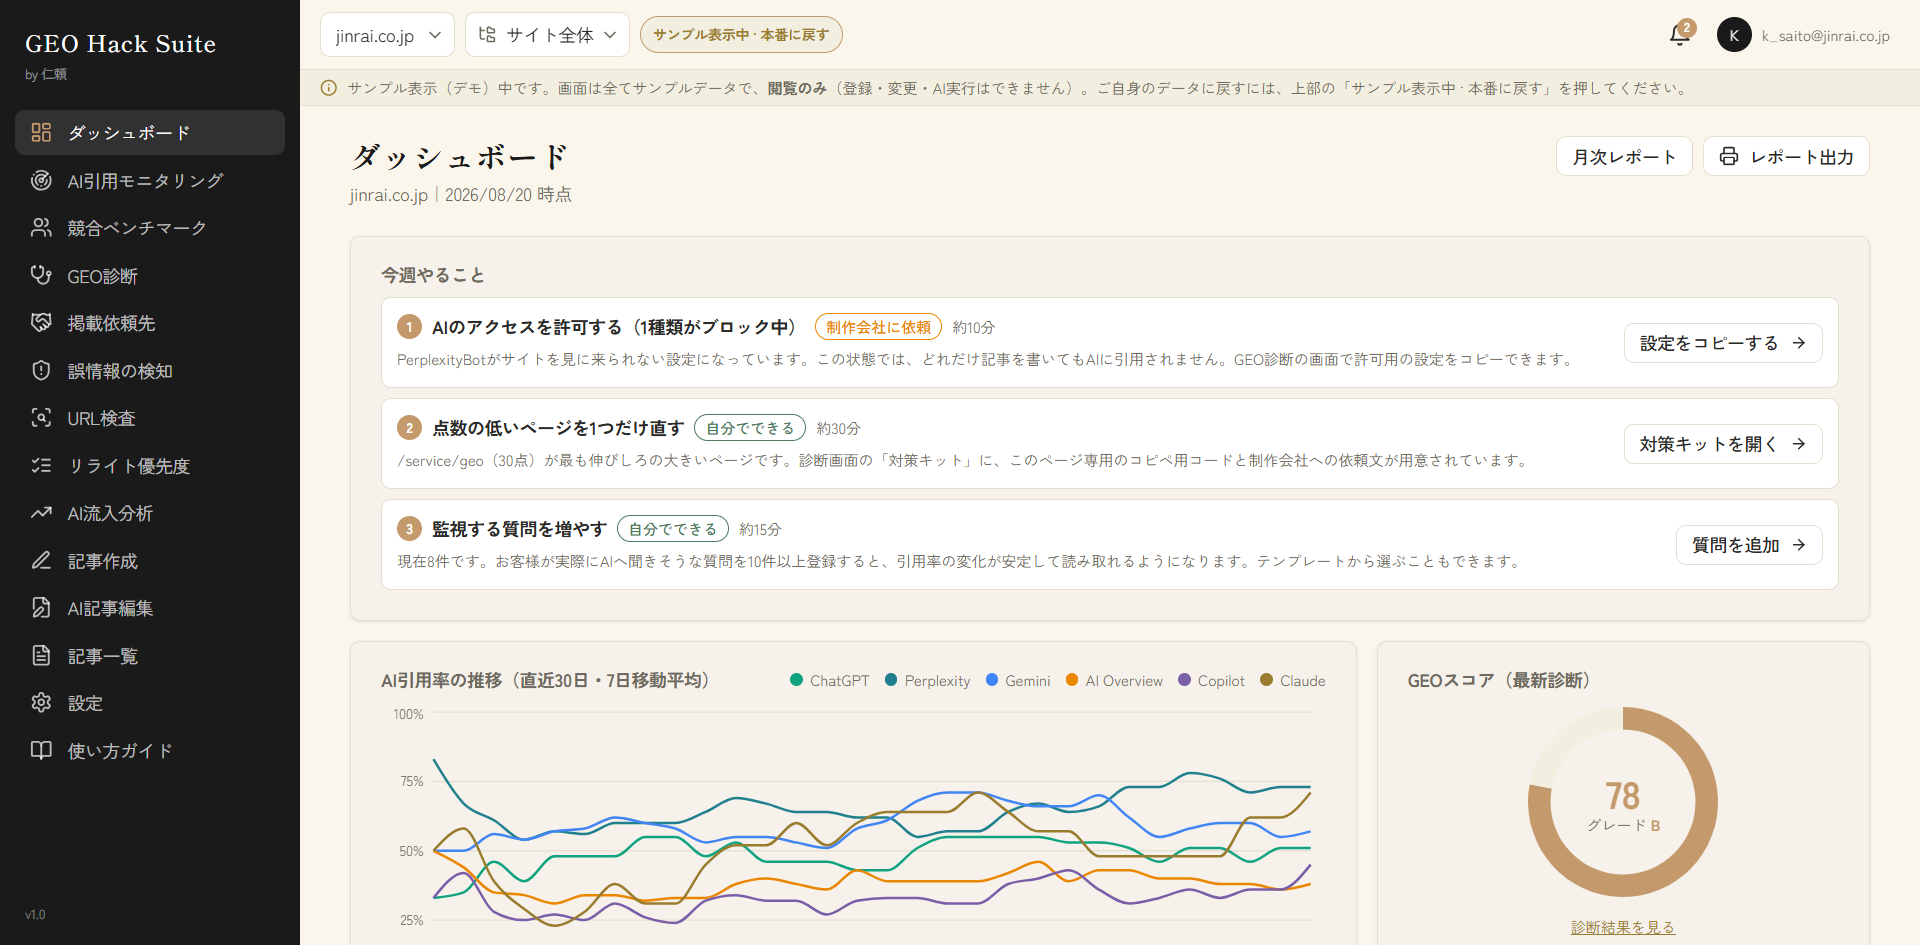Go to 競合ベンチマーク page
This screenshot has width=1920, height=945.
(x=150, y=228)
